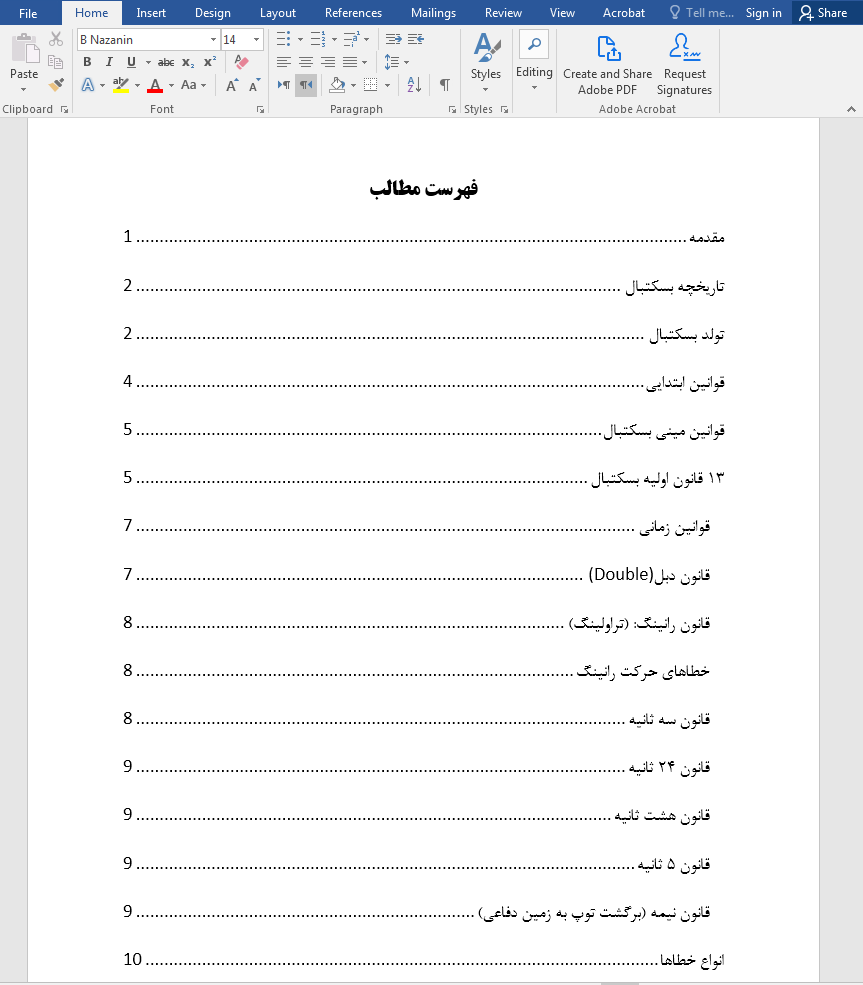Toggle bold formatting
Image resolution: width=863 pixels, height=985 pixels.
[88, 61]
